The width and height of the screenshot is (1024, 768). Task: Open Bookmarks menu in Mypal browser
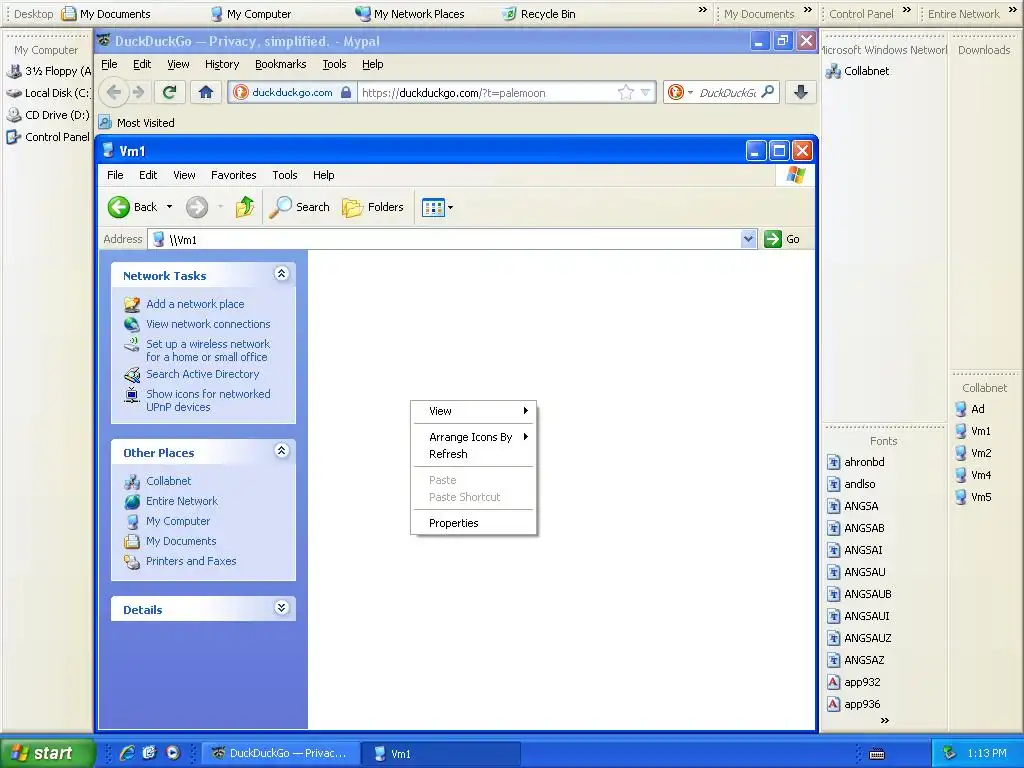pyautogui.click(x=280, y=64)
